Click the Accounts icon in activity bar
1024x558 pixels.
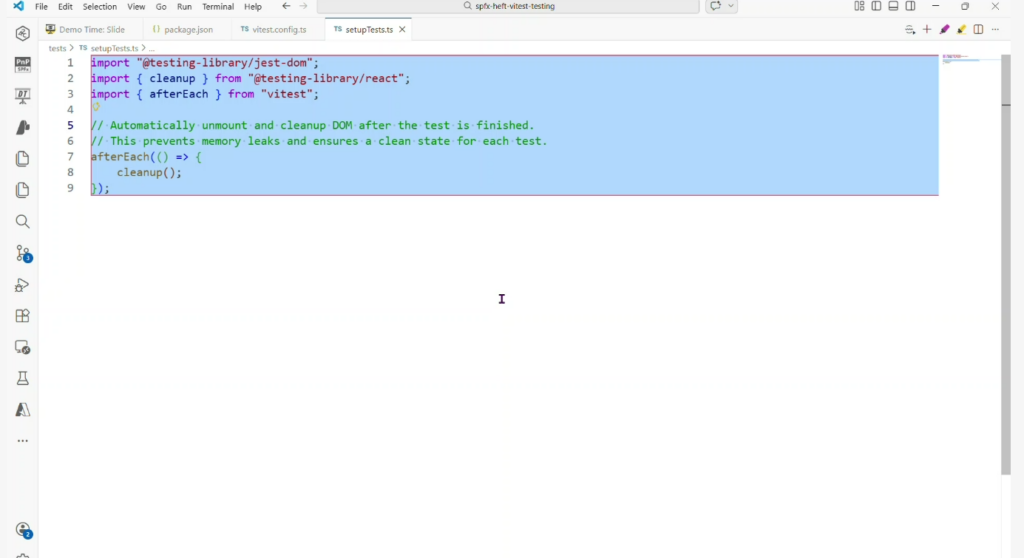click(x=22, y=530)
